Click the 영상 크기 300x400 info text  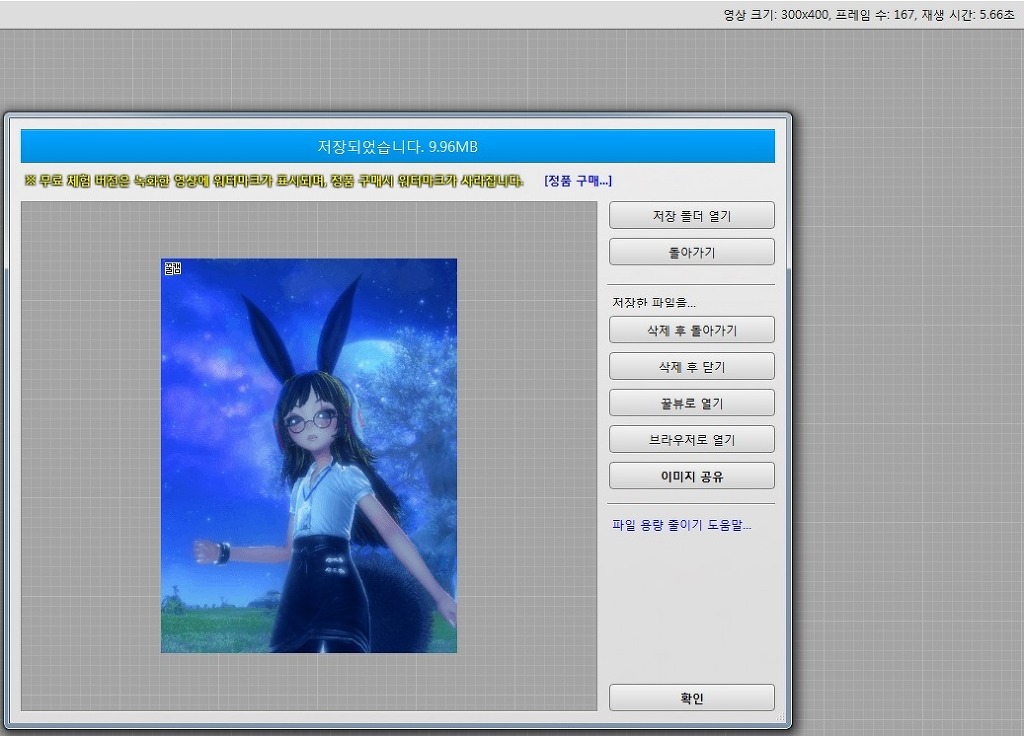pyautogui.click(x=869, y=14)
